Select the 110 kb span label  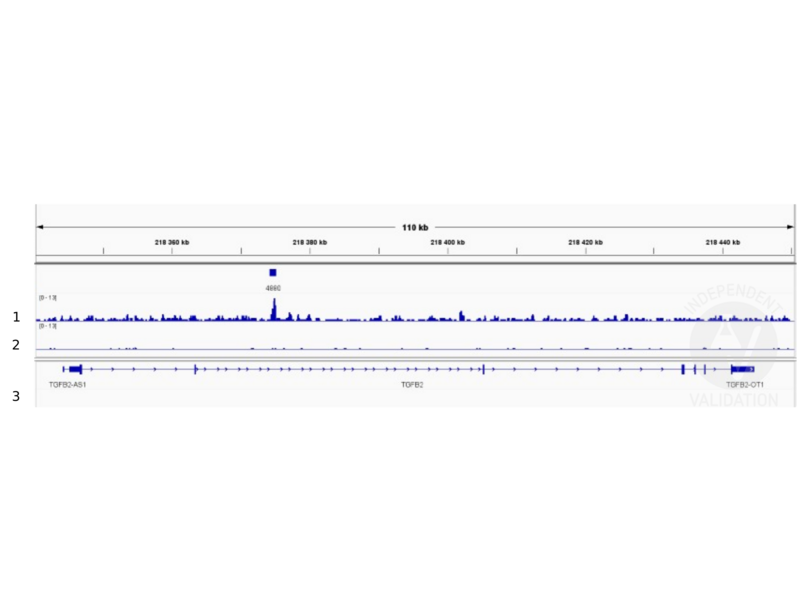click(415, 227)
